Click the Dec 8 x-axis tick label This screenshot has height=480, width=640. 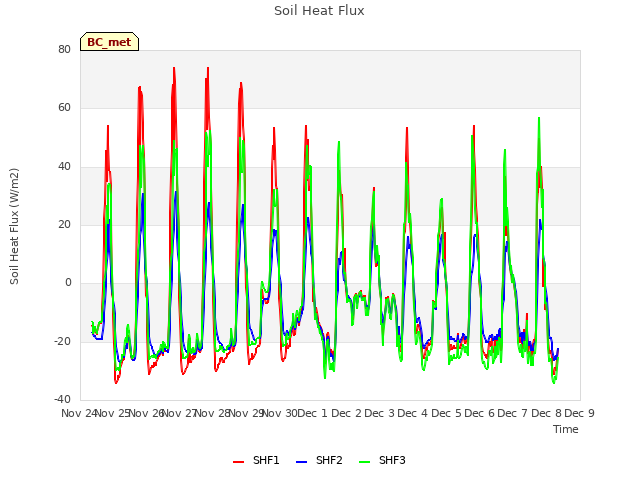546,413
